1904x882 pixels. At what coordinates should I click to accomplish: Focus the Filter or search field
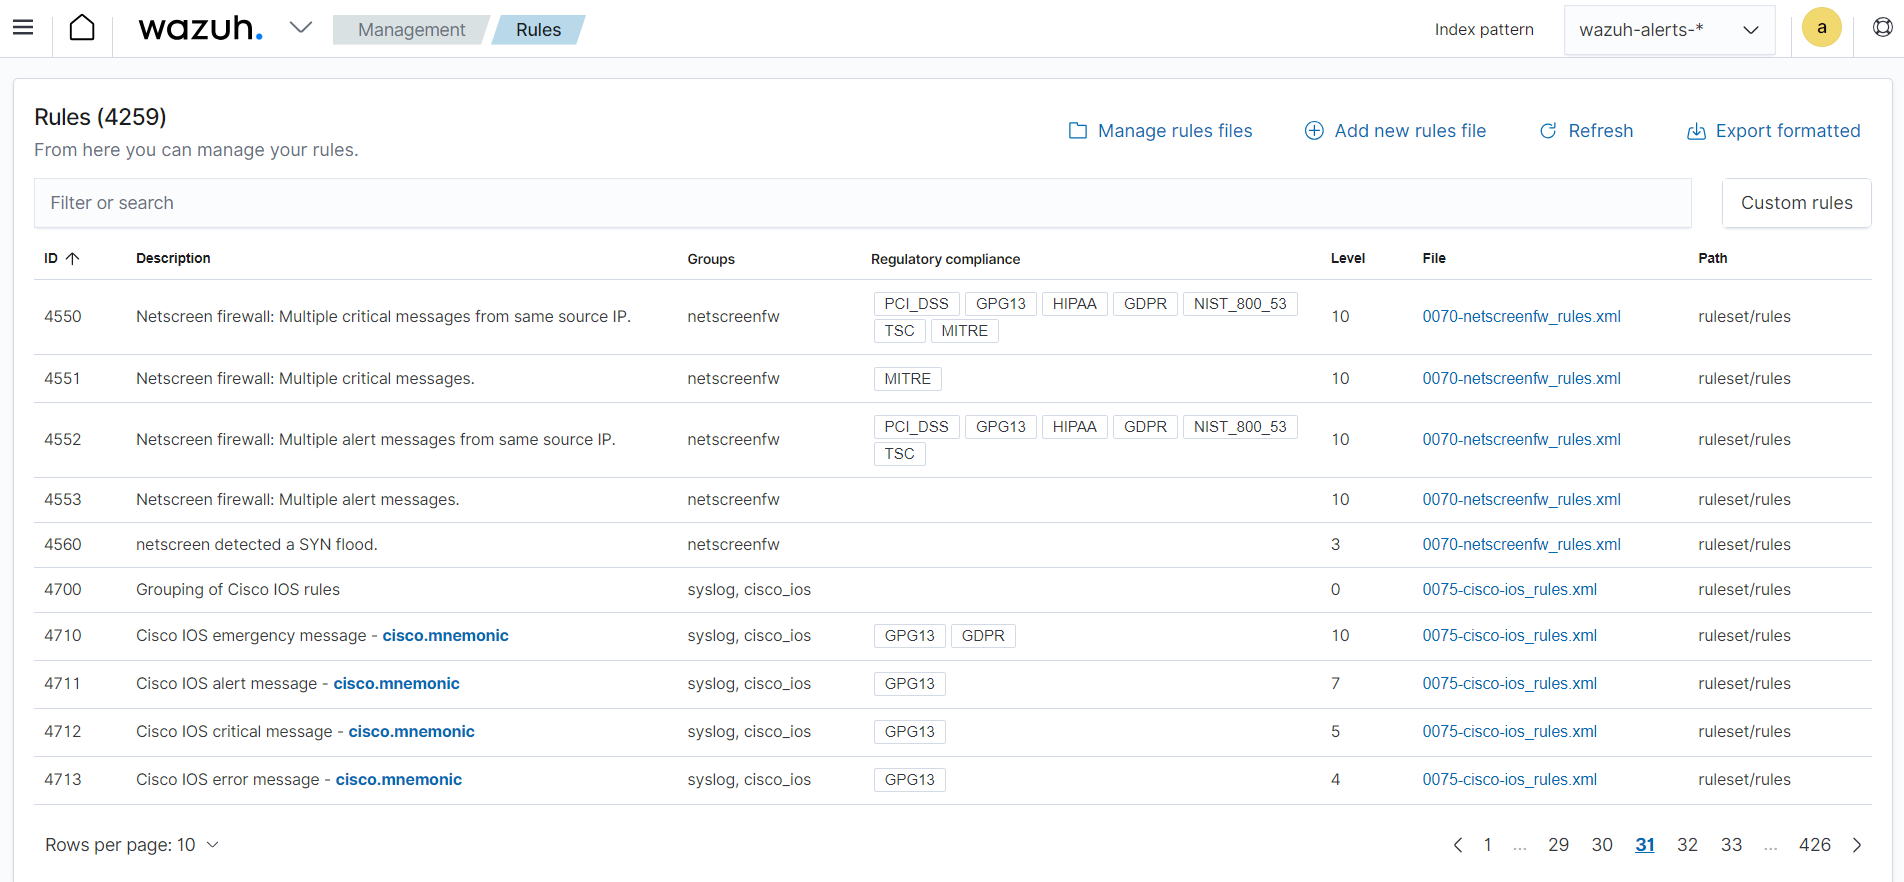[x=862, y=203]
